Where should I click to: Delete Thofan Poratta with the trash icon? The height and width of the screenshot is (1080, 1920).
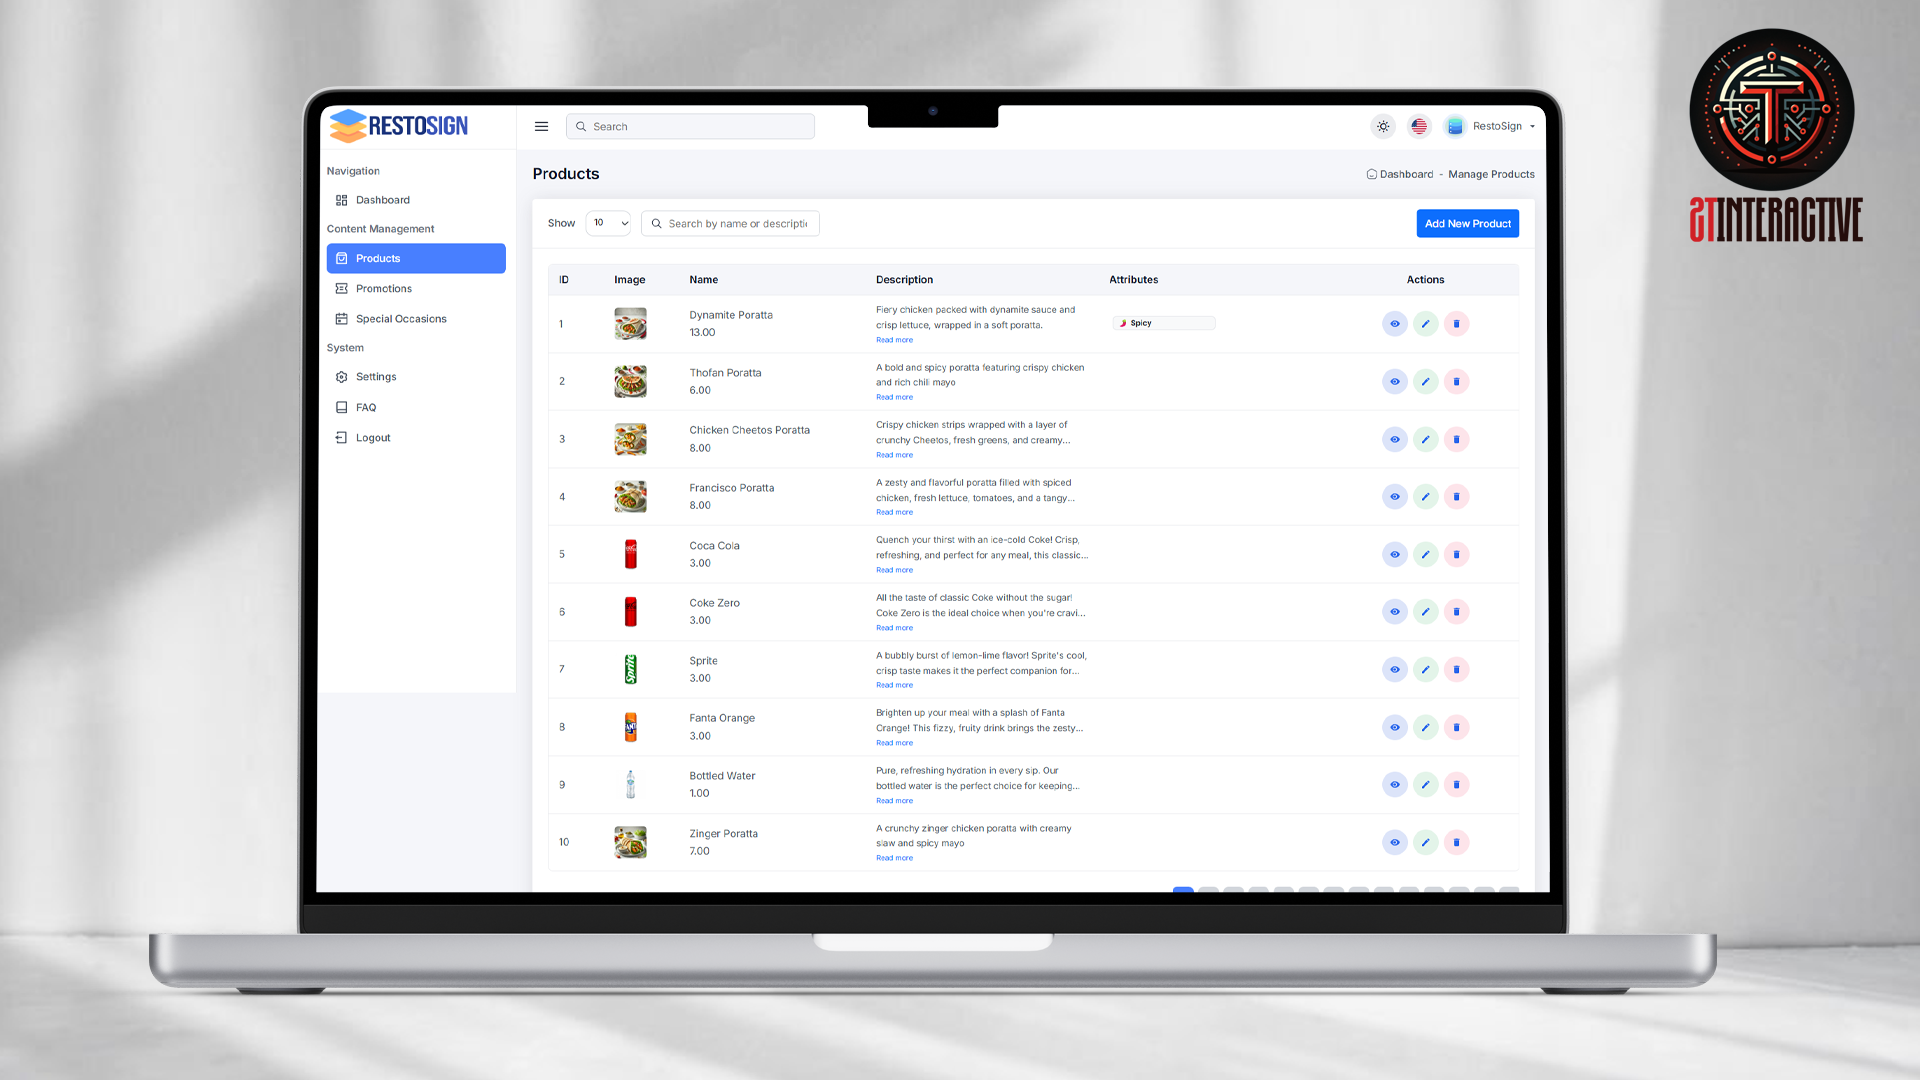pos(1456,381)
